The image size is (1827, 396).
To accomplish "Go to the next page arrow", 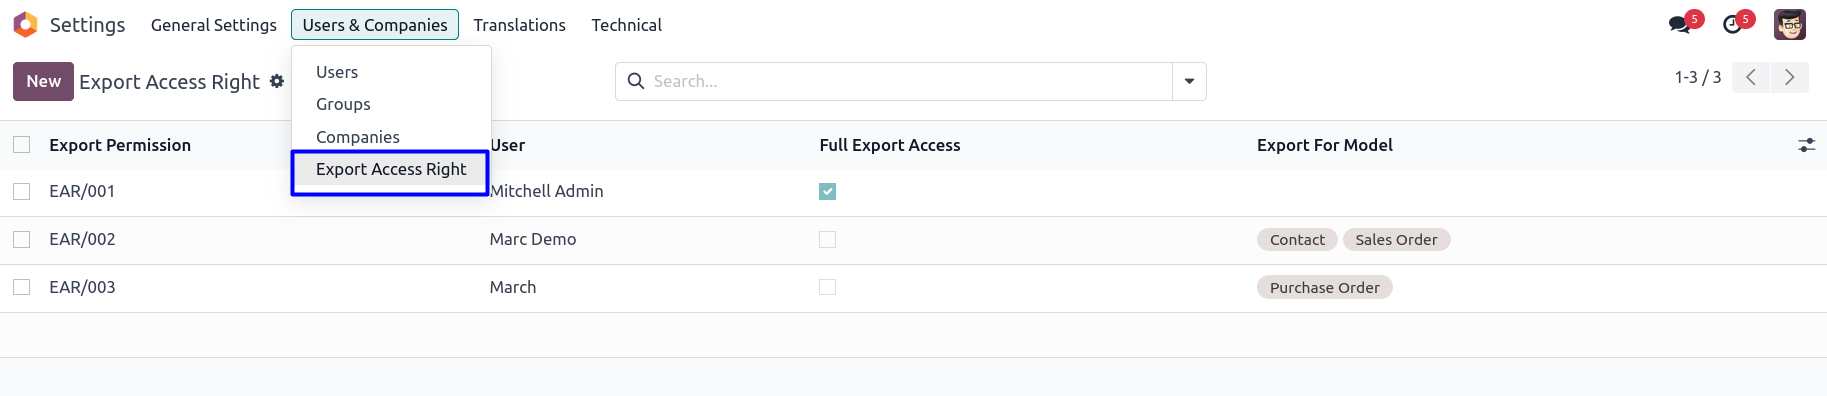I will tap(1789, 77).
